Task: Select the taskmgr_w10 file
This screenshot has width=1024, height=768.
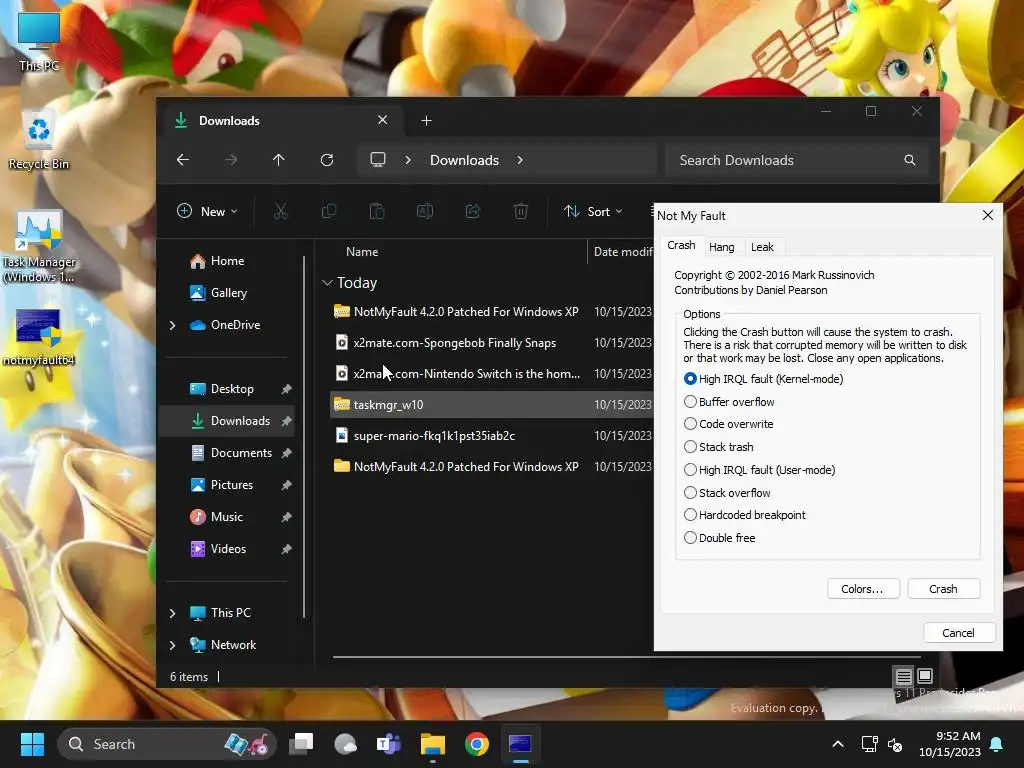Action: click(492, 404)
